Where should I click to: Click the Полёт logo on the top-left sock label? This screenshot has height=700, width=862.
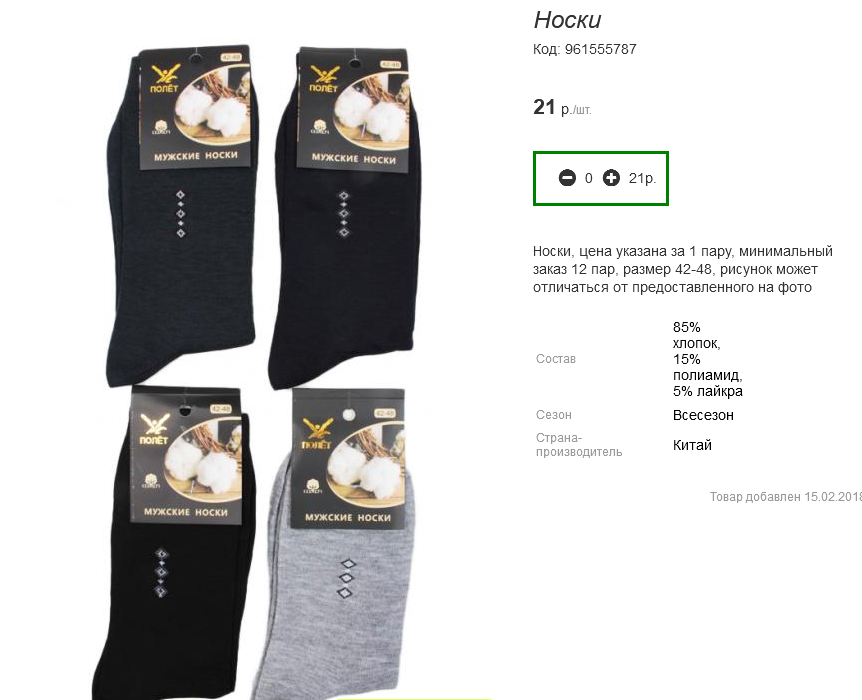[x=165, y=79]
